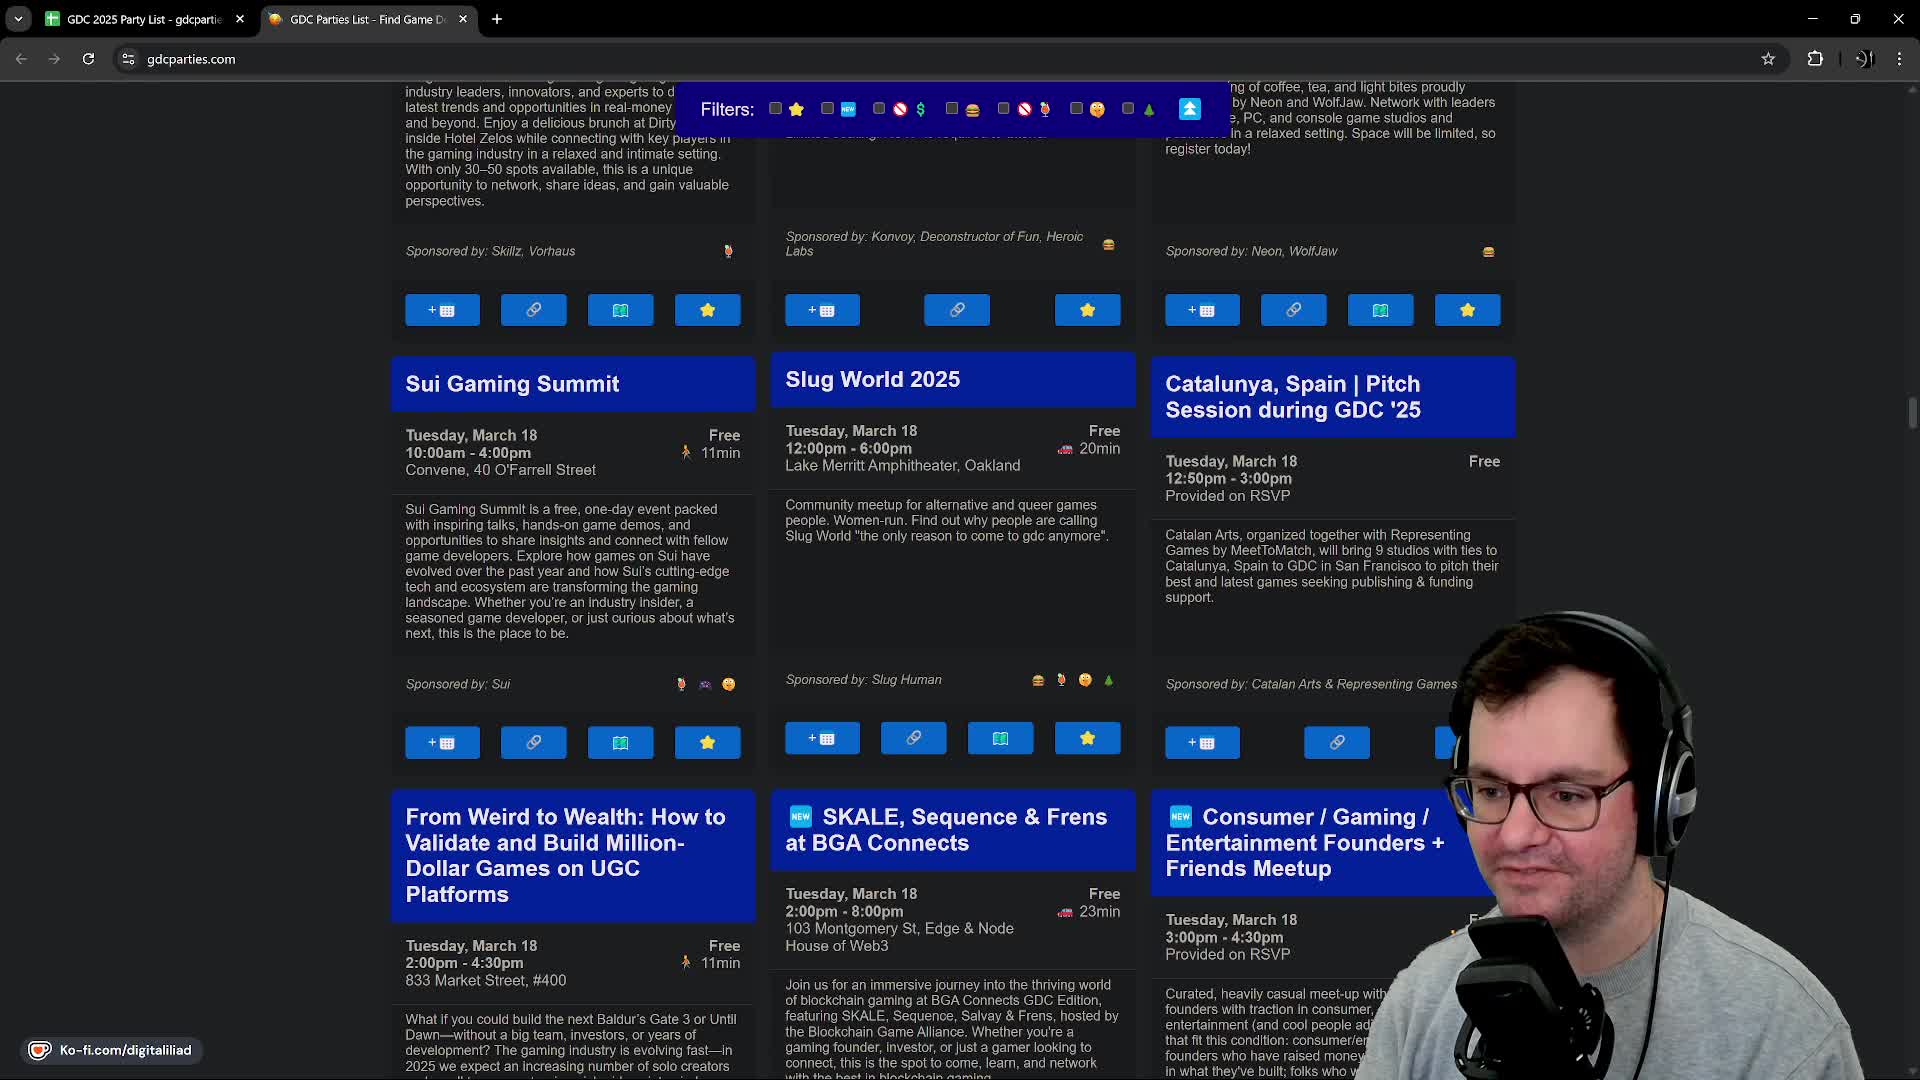Star the Skillz, Vorhaus sponsored event
This screenshot has height=1080, width=1920.
[x=707, y=310]
